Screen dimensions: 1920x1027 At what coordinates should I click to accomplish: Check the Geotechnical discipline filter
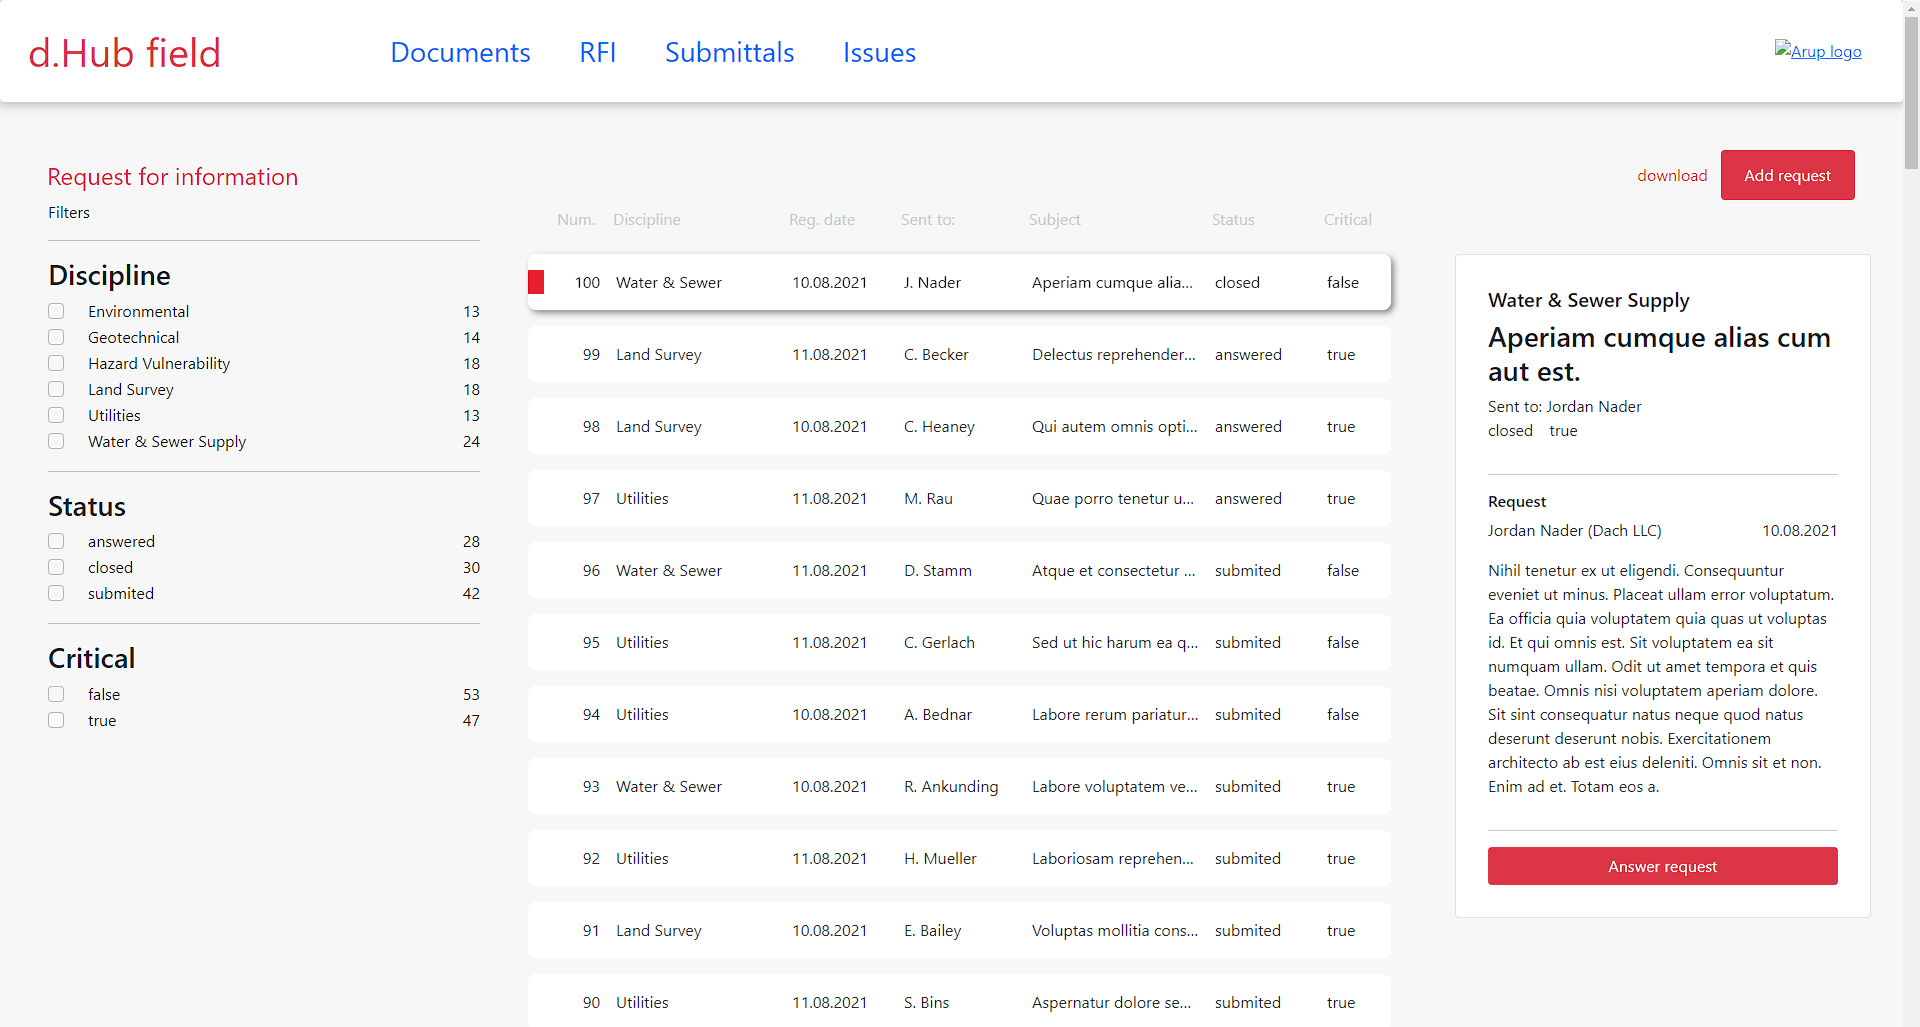pos(56,337)
